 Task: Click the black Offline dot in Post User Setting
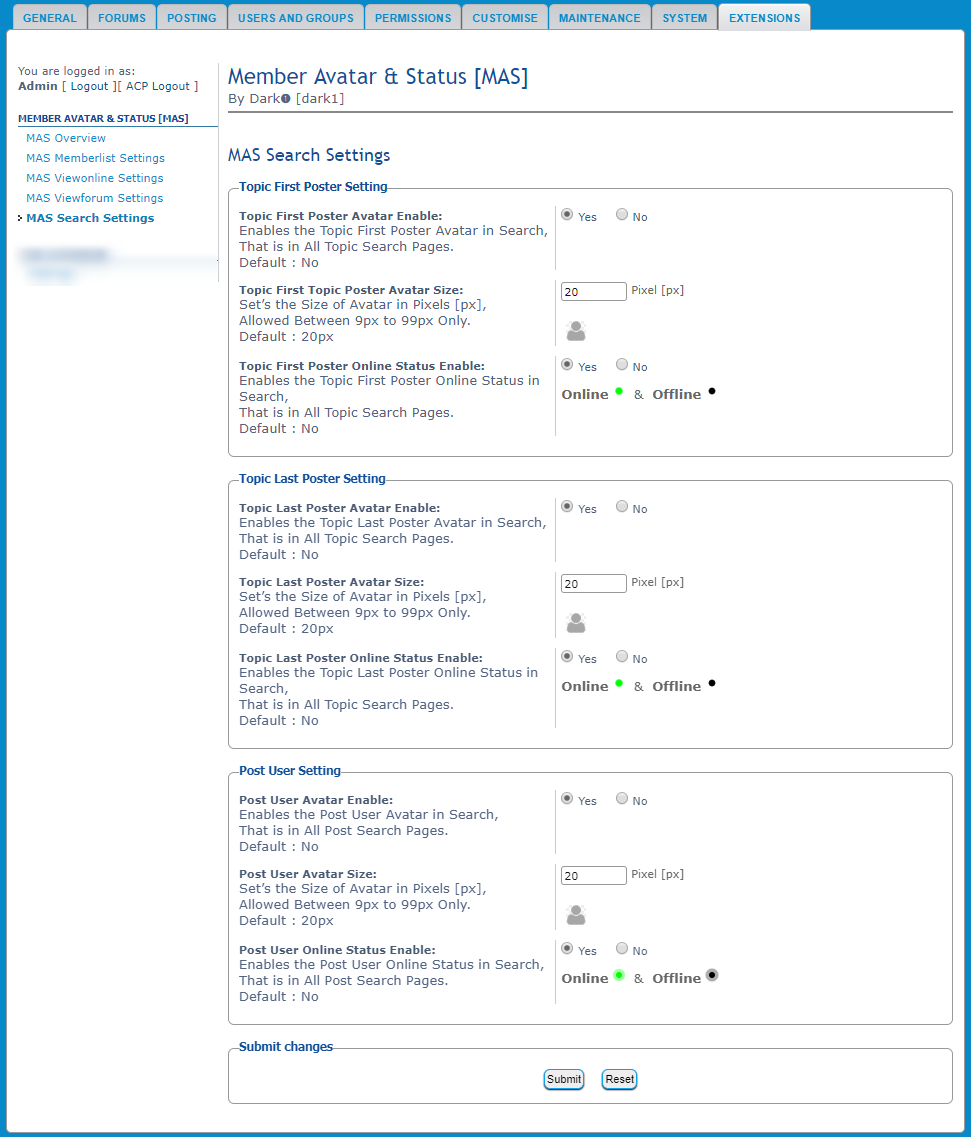(712, 975)
